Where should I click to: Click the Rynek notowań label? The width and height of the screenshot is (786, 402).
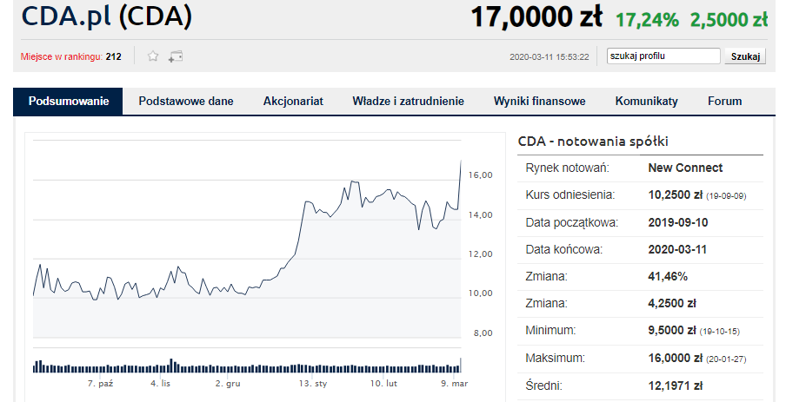[x=567, y=168]
